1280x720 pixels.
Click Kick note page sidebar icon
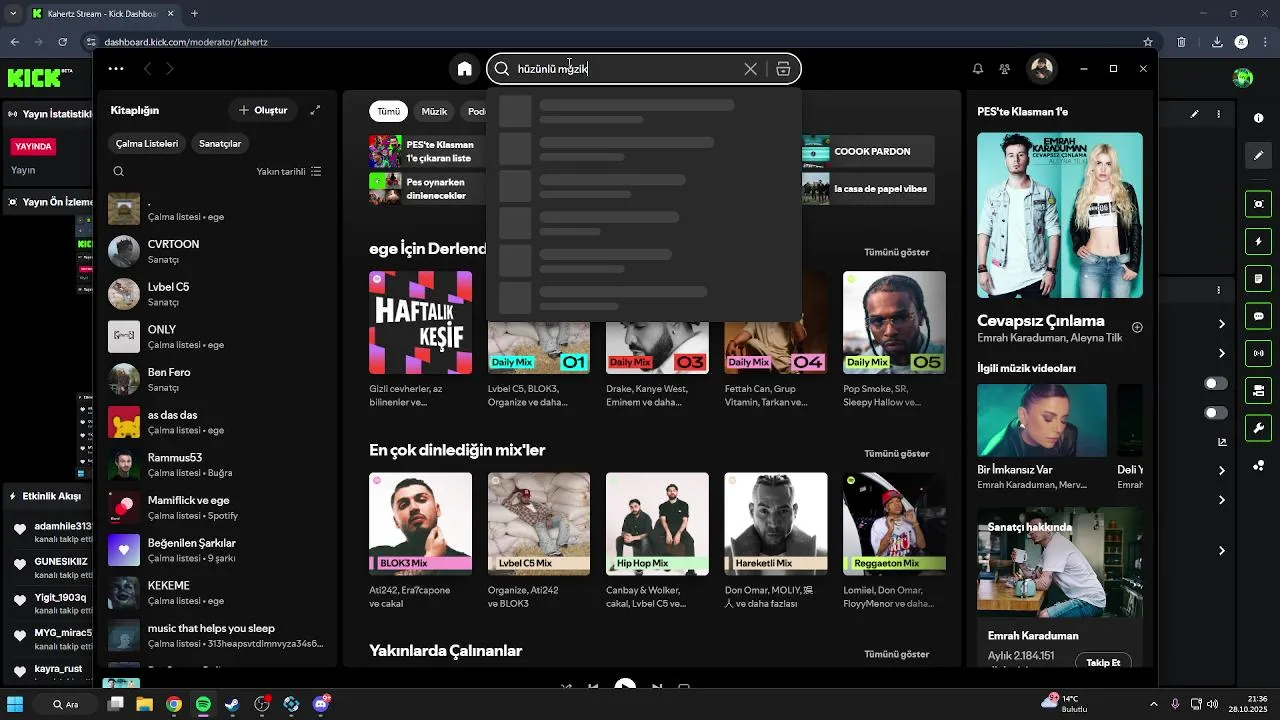1258,279
